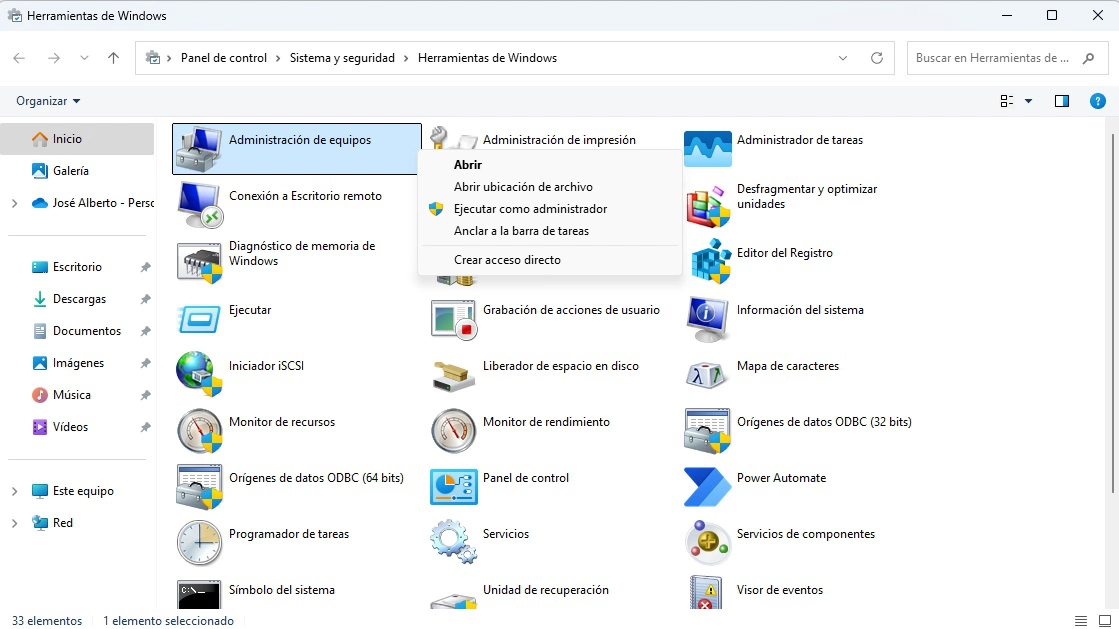Select the Programador de tareas icon
1119x629 pixels.
point(199,543)
